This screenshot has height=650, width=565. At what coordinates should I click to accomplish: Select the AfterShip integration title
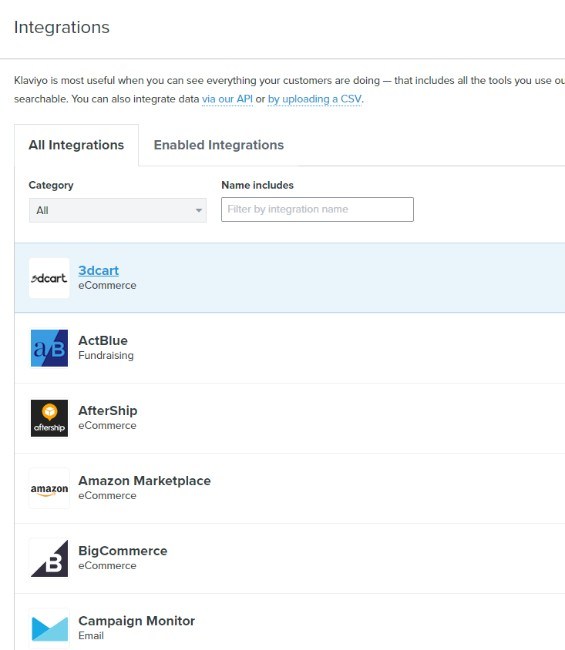(108, 410)
